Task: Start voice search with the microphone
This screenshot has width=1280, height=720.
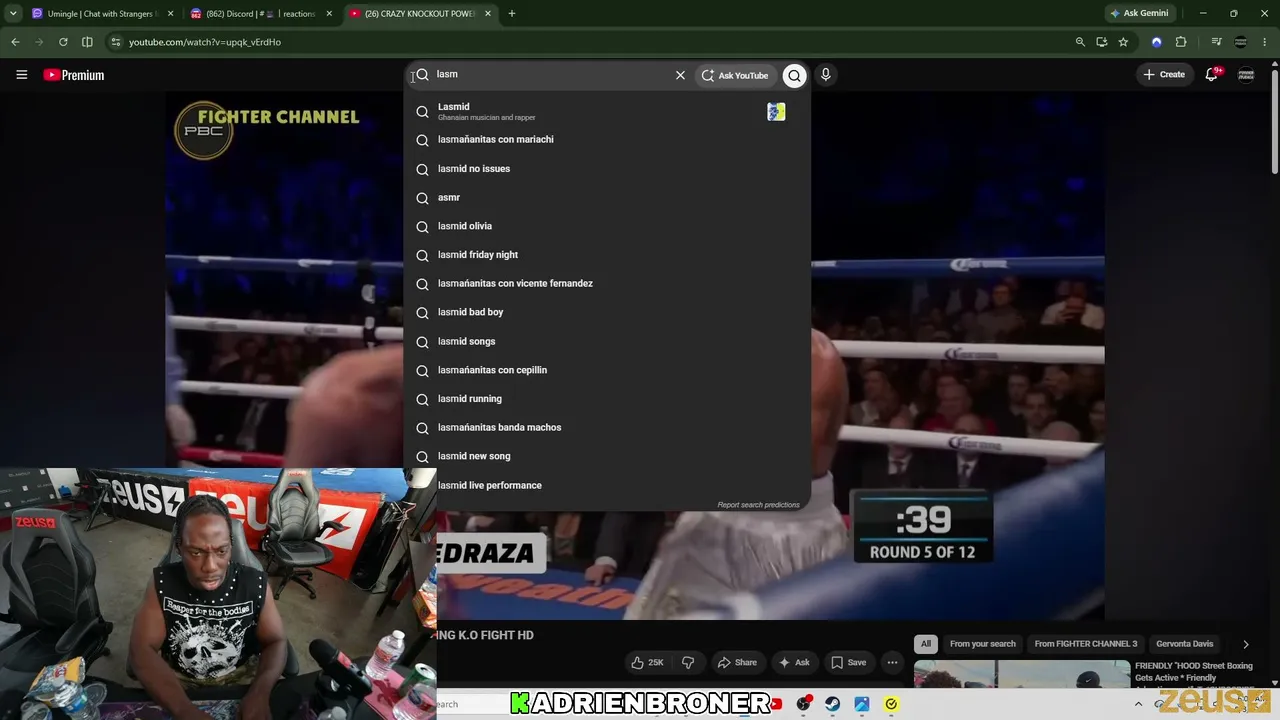Action: pyautogui.click(x=825, y=75)
